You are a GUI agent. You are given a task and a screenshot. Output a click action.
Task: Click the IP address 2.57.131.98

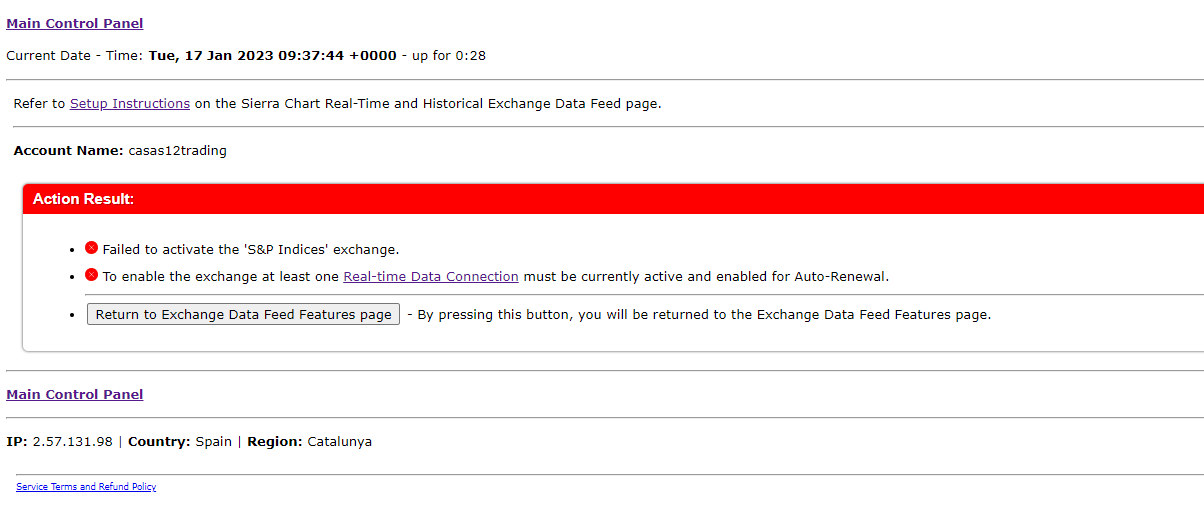tap(73, 441)
